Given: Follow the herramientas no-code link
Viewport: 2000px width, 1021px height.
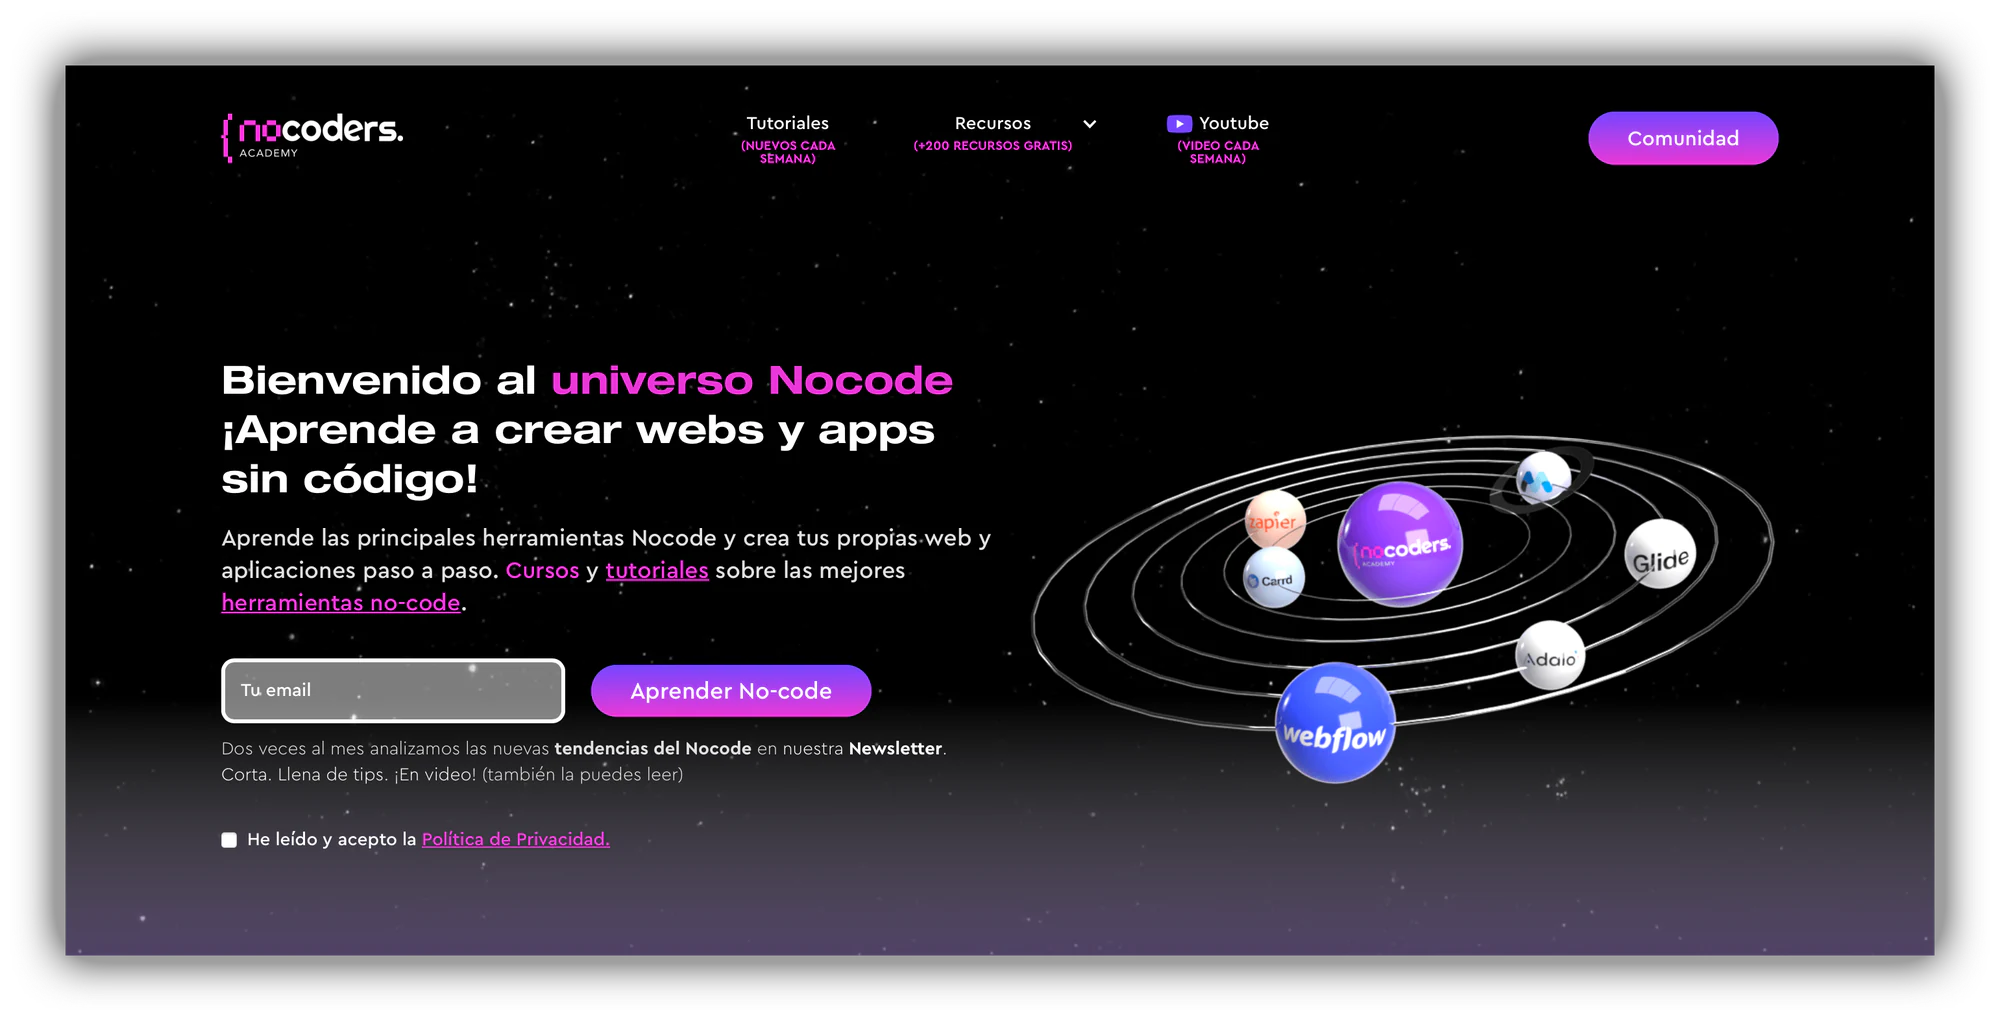Looking at the screenshot, I should click(x=341, y=603).
